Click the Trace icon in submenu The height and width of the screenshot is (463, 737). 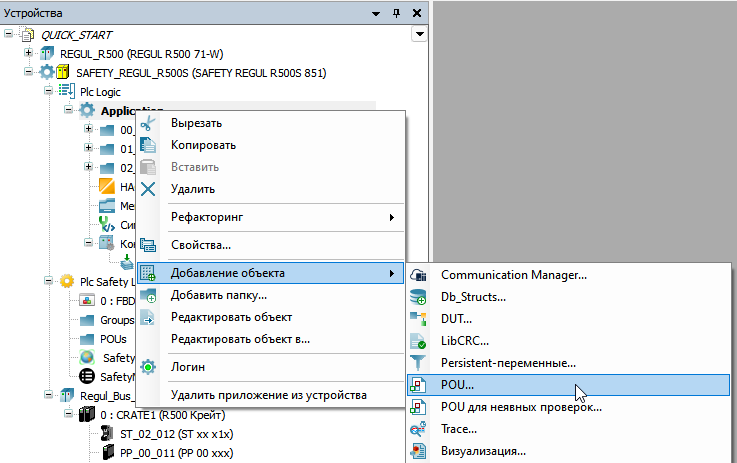point(419,429)
